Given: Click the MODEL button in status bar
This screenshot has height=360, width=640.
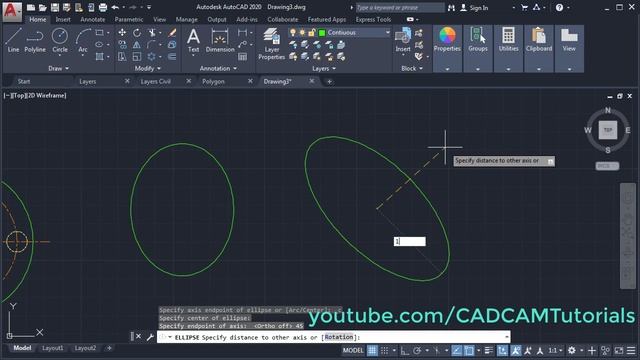Looking at the screenshot, I should click(353, 350).
